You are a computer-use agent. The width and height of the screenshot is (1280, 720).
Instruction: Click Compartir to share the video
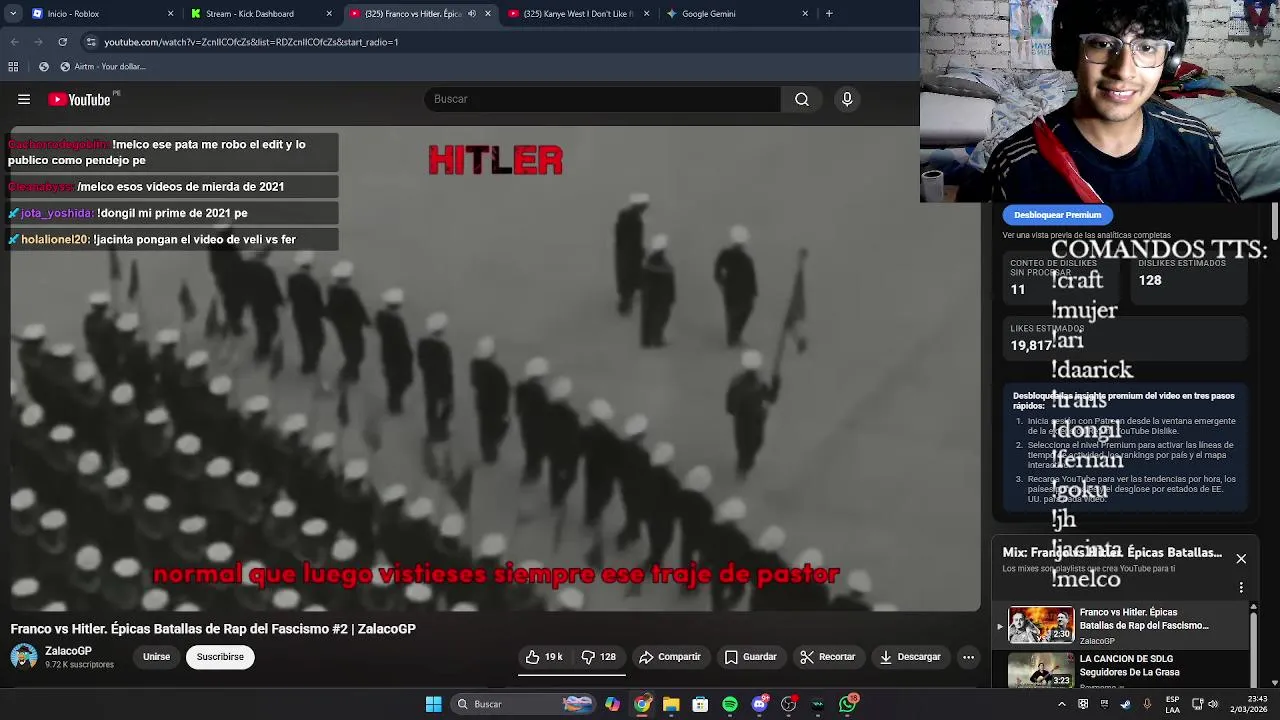coord(670,657)
